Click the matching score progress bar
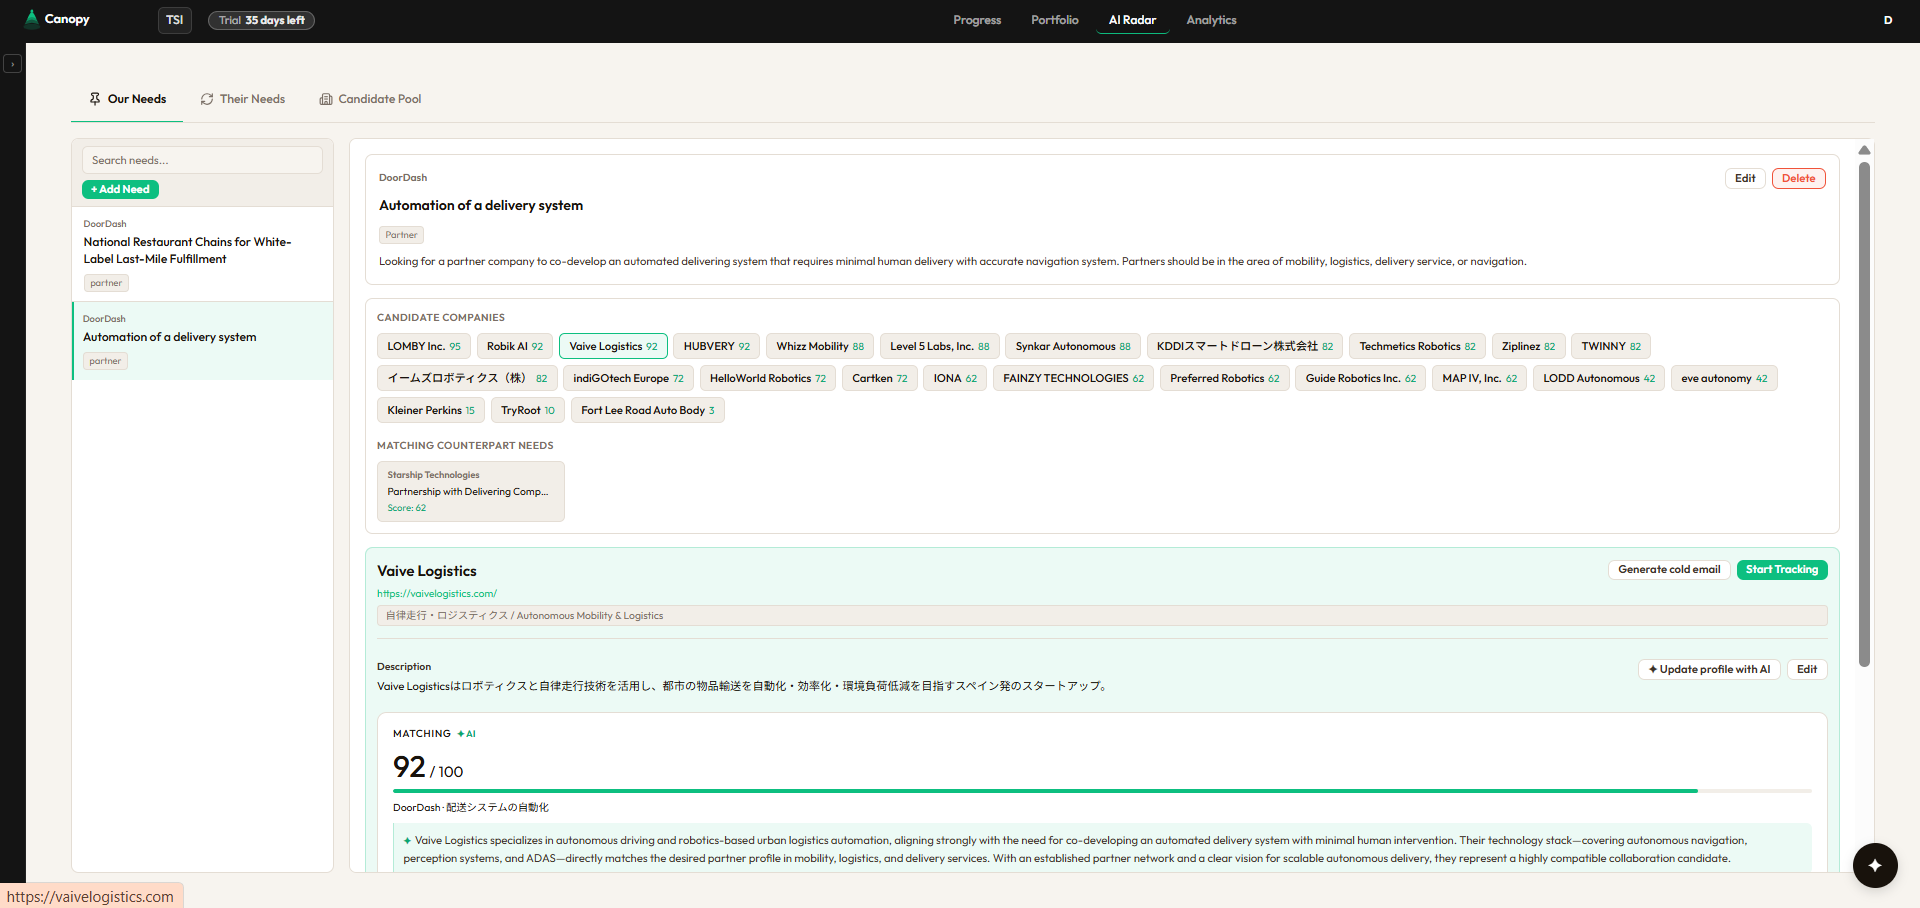 pos(1102,791)
